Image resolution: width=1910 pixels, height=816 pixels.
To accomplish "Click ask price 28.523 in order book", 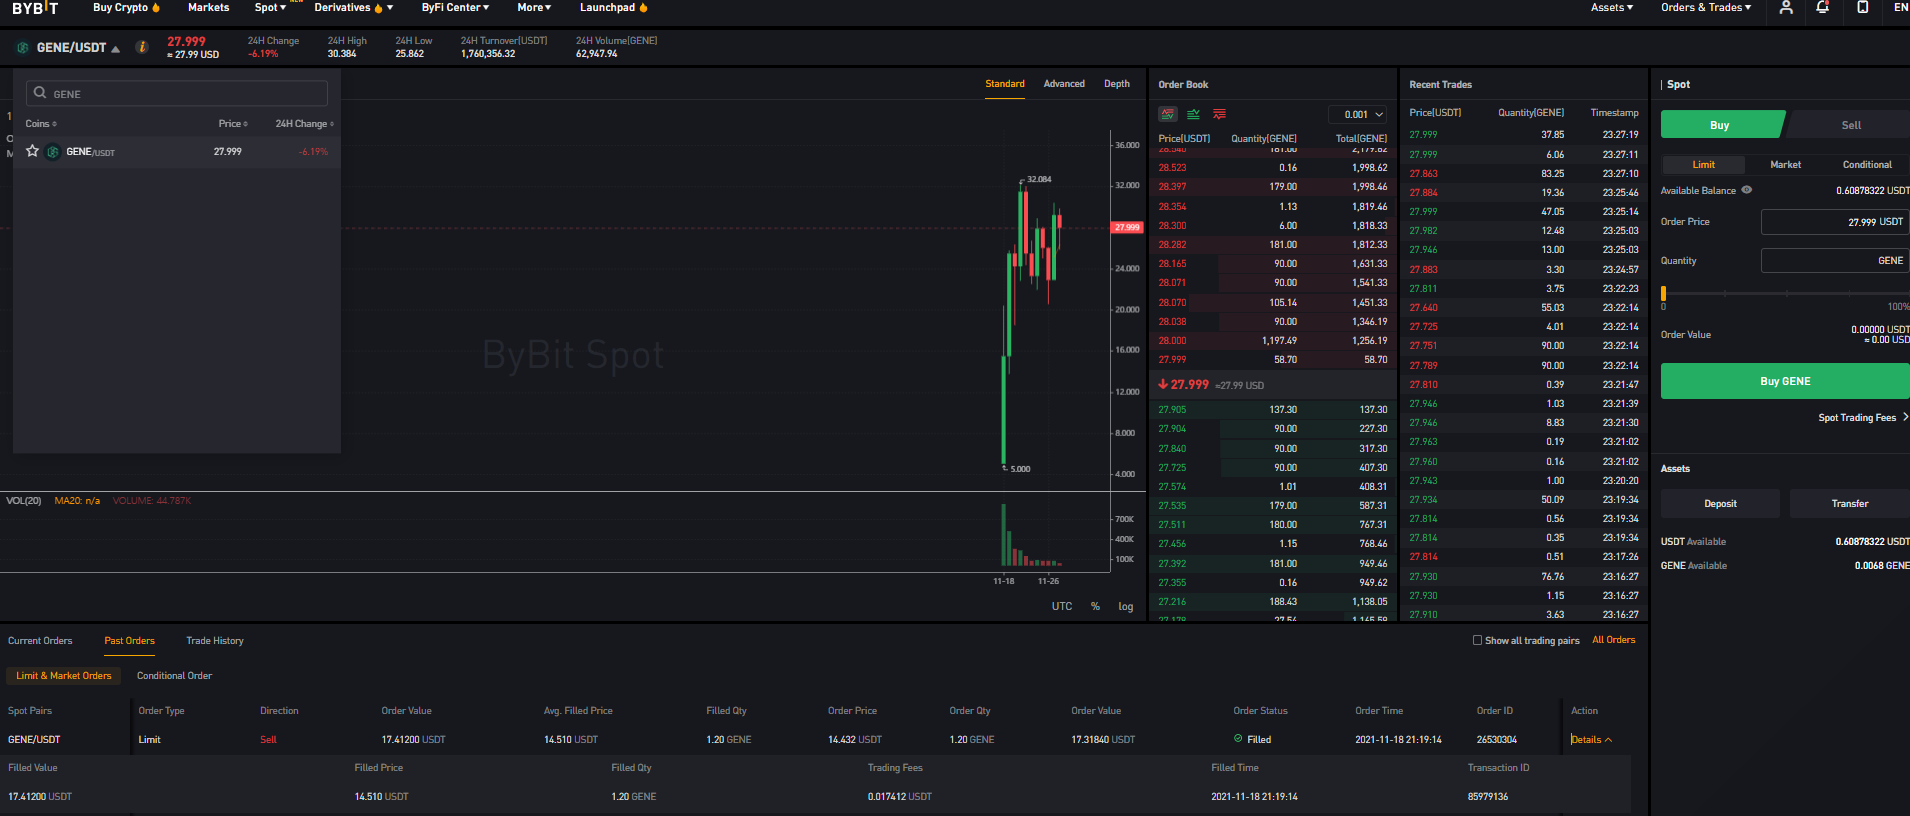I will [x=1172, y=168].
